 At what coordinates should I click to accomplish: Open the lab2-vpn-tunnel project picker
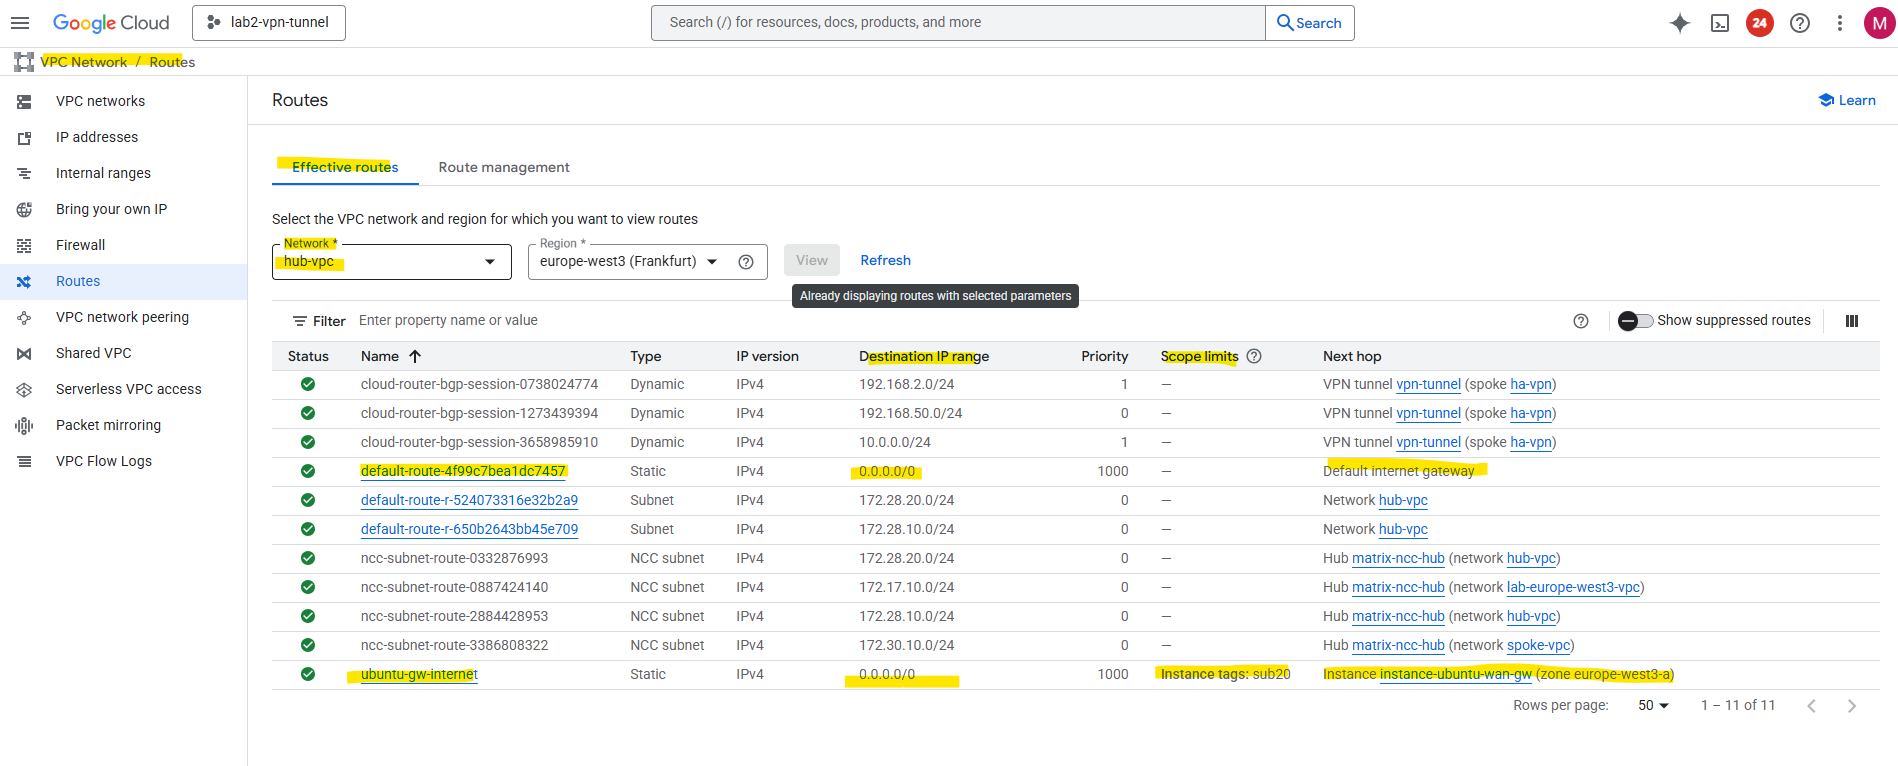(269, 23)
